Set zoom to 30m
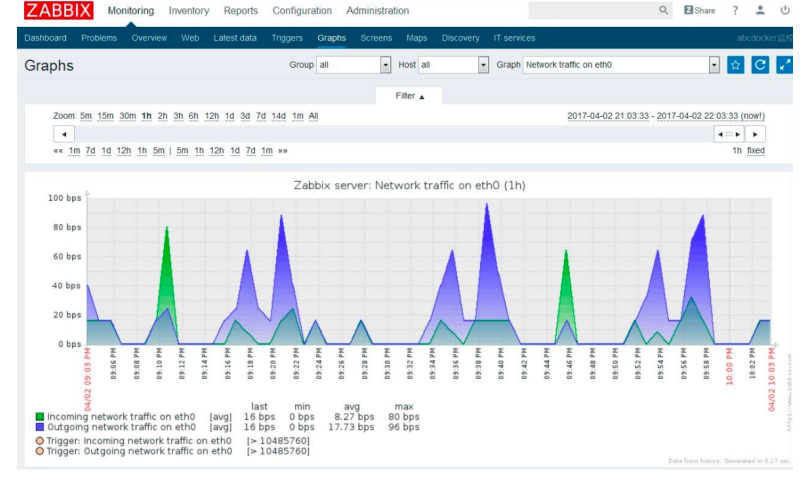Viewport: 807px width, 477px height. point(128,116)
